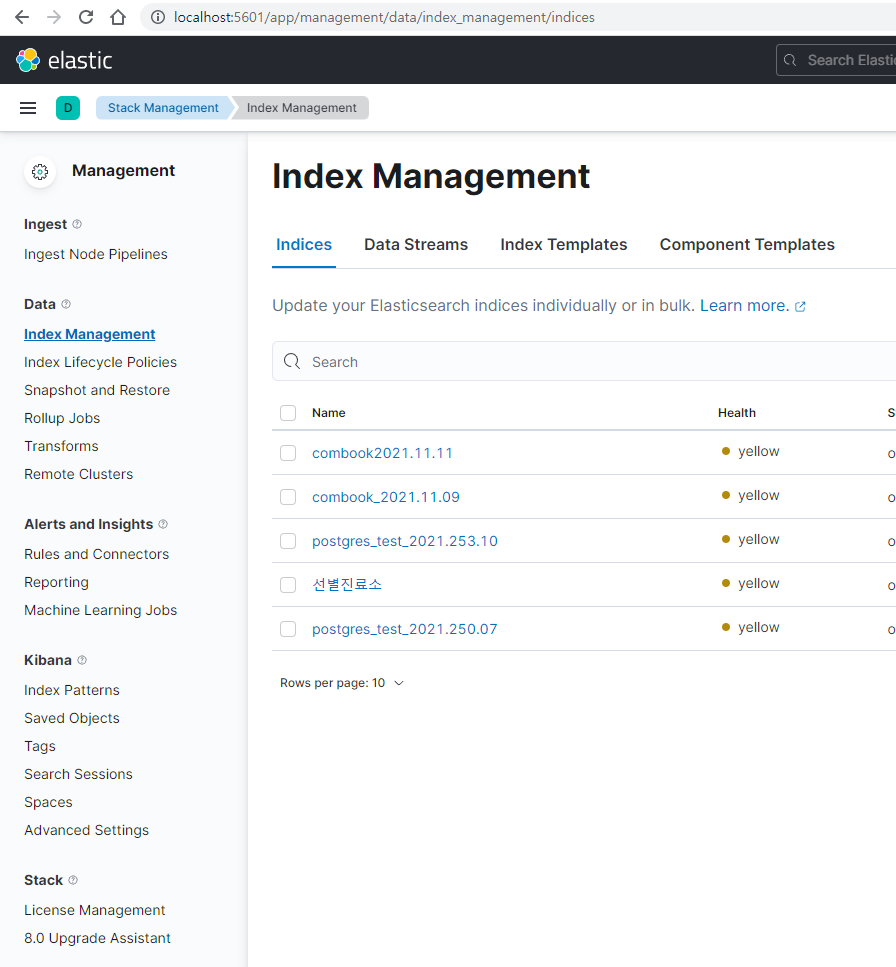Click the magnifier in Search Elastic bar
The image size is (896, 967).
(x=790, y=60)
